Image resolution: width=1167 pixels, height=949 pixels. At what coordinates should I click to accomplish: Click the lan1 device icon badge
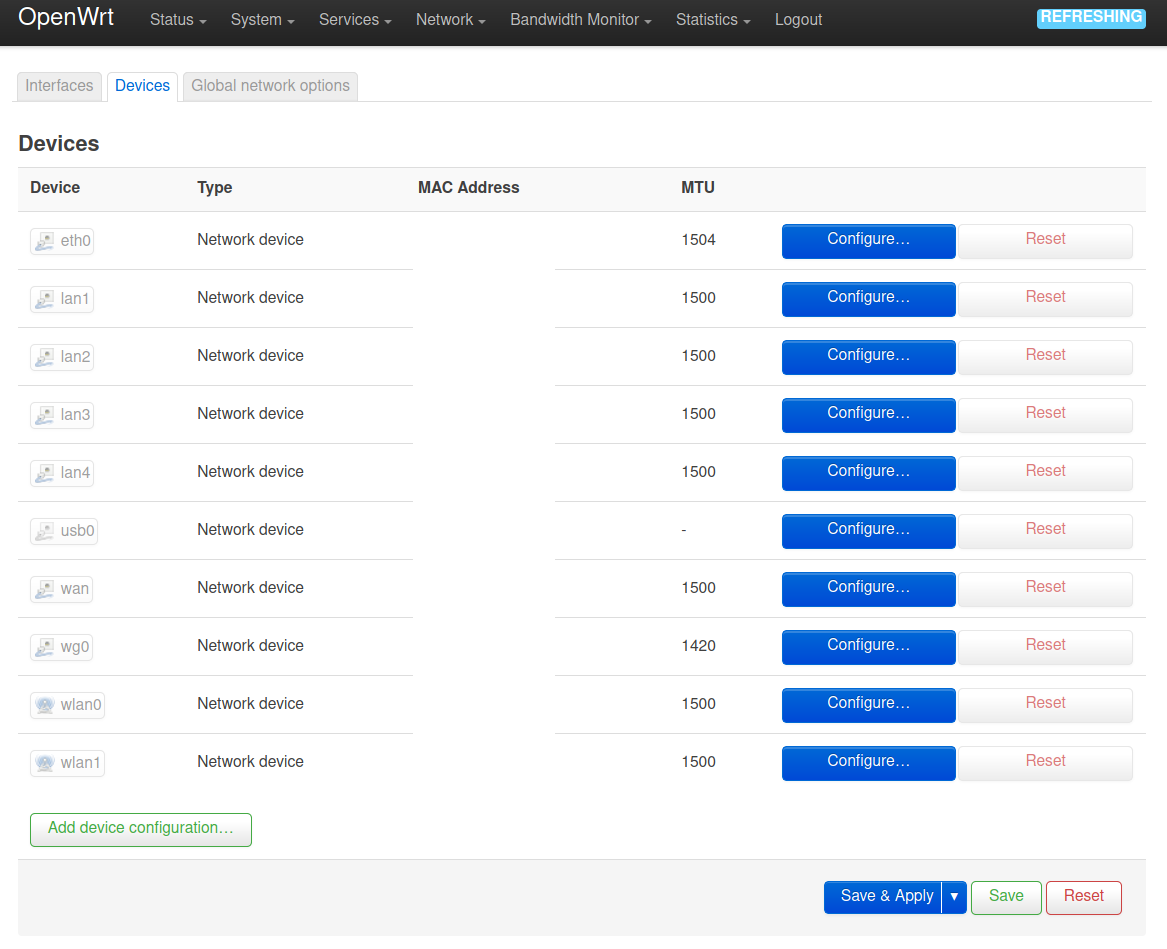coord(62,299)
